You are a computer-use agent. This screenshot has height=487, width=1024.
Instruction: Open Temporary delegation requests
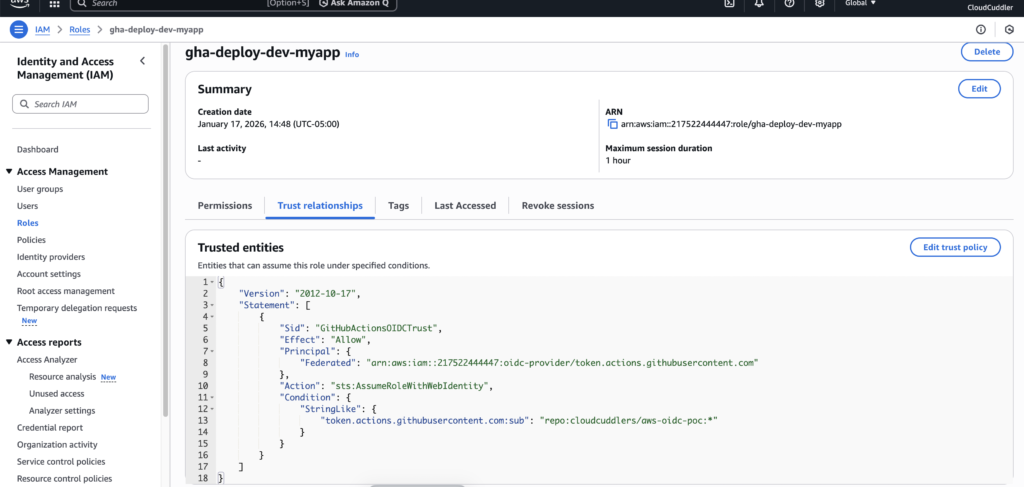pyautogui.click(x=77, y=307)
